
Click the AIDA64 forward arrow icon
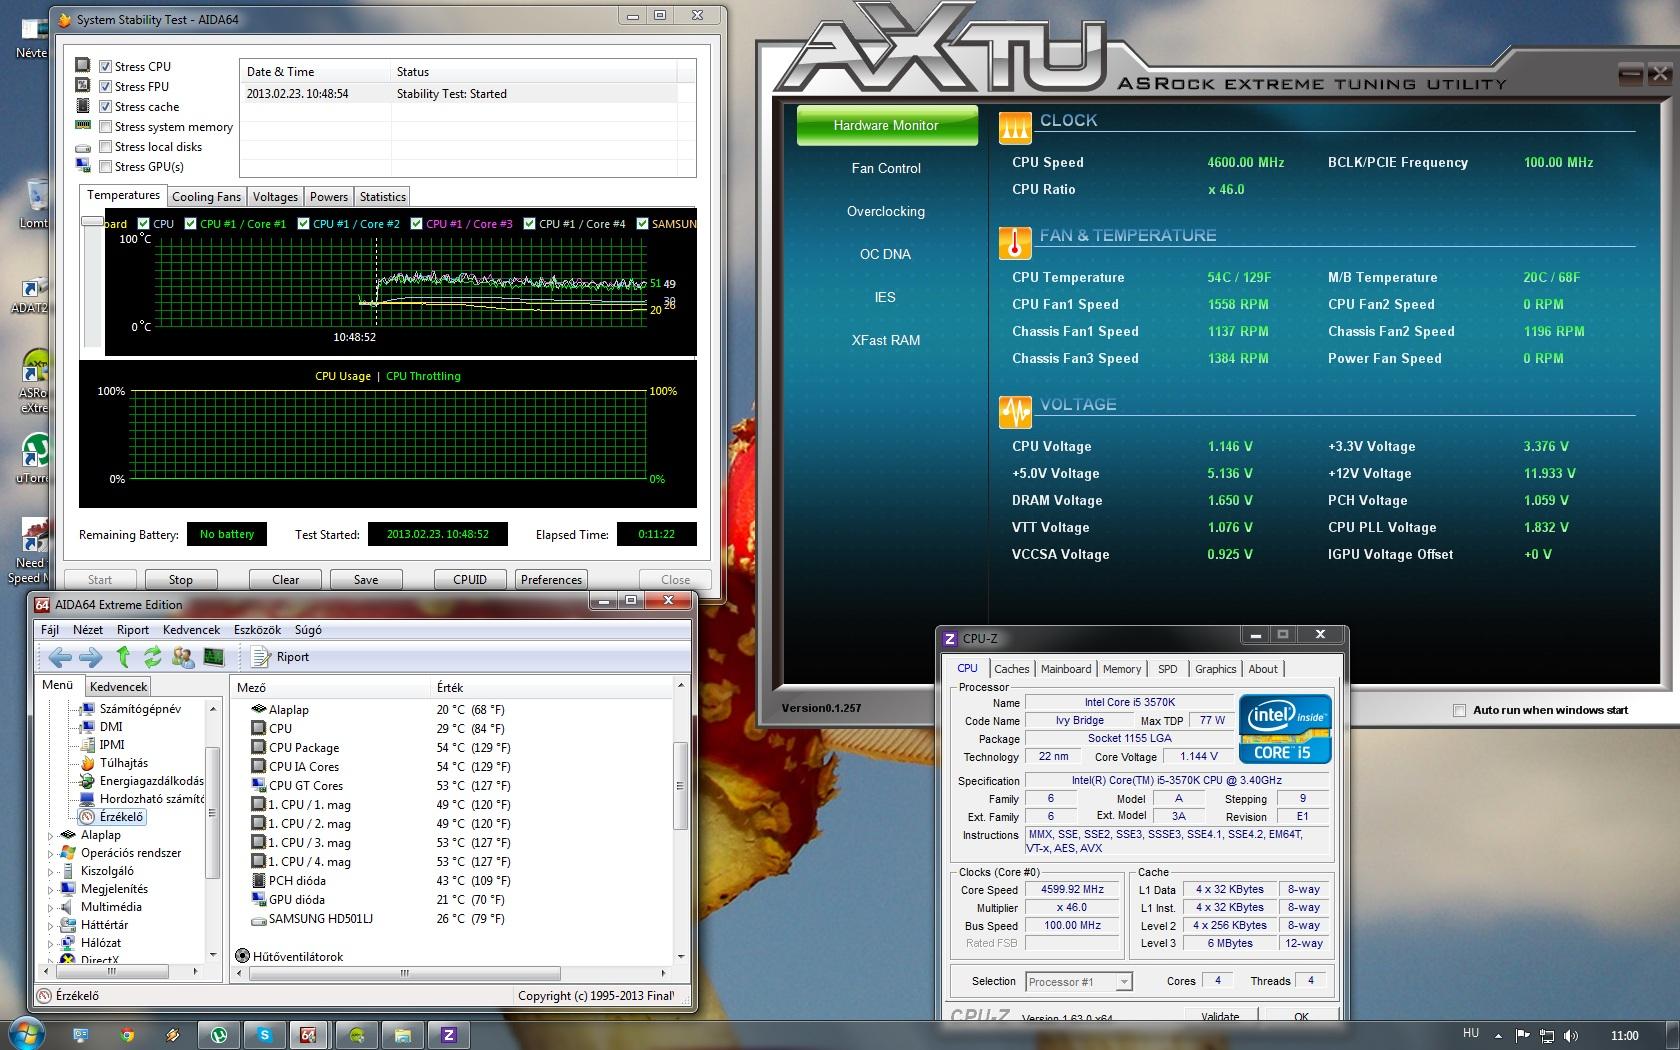pos(91,657)
